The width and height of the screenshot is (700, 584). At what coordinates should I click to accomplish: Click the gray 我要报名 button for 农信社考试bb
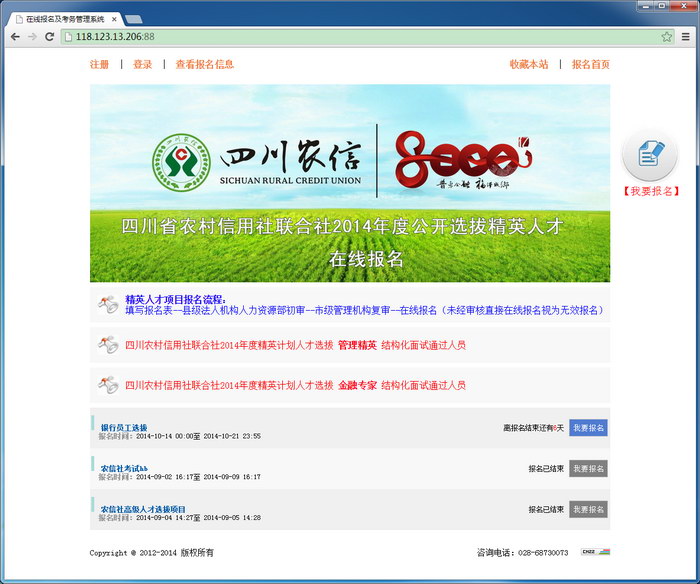[588, 468]
